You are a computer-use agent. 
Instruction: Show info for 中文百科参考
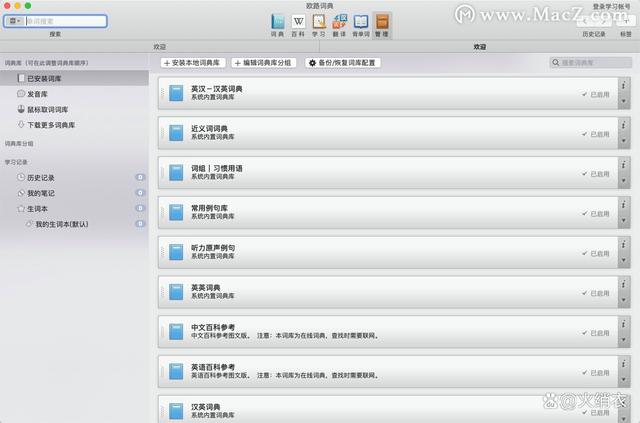click(624, 324)
